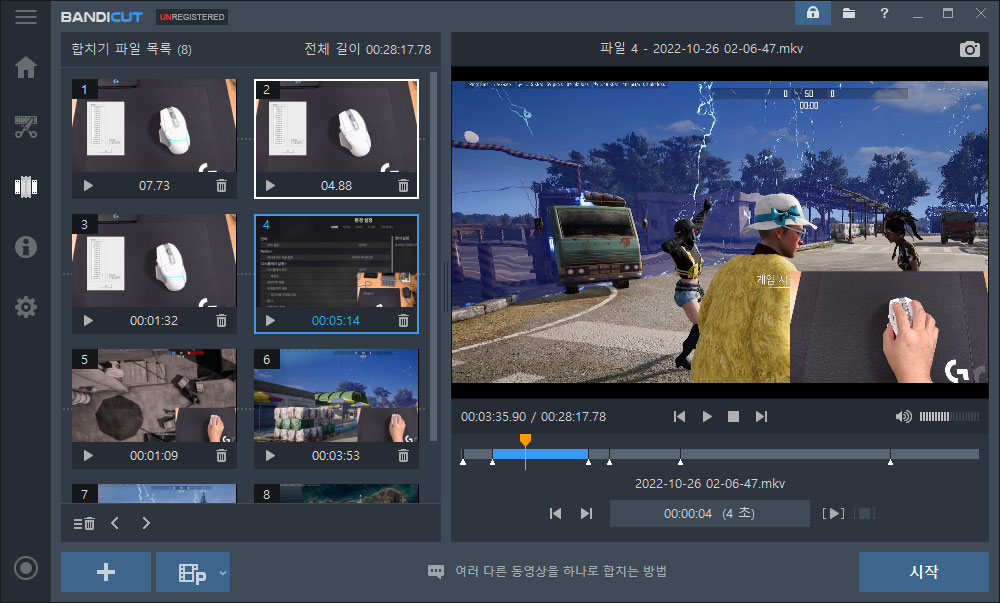Select clip 3 thumbnail
Viewport: 1000px width, 603px height.
154,261
